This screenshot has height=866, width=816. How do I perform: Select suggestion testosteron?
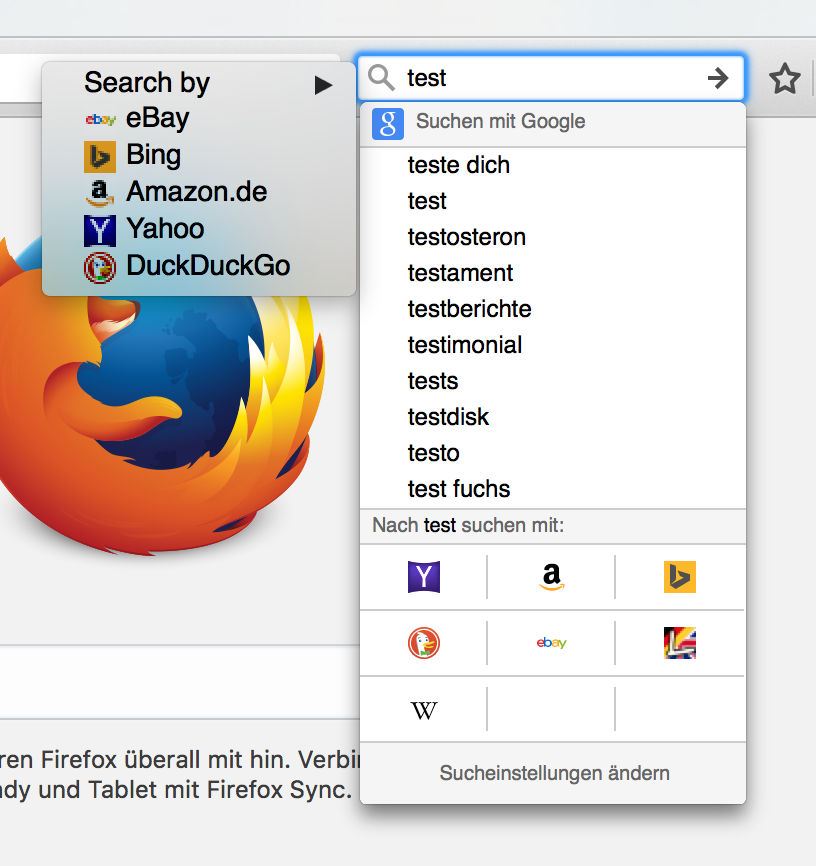coord(552,237)
